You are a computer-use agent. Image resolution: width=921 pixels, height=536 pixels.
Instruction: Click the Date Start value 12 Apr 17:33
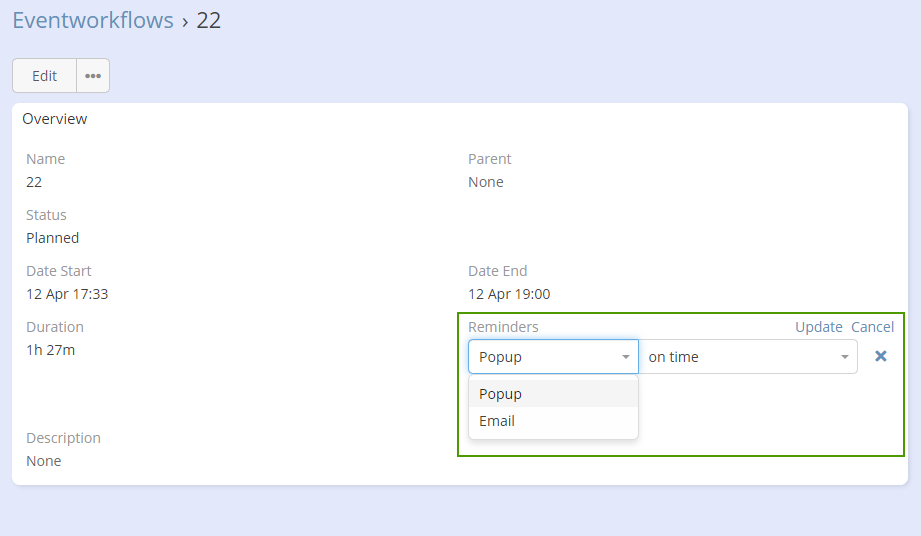67,294
